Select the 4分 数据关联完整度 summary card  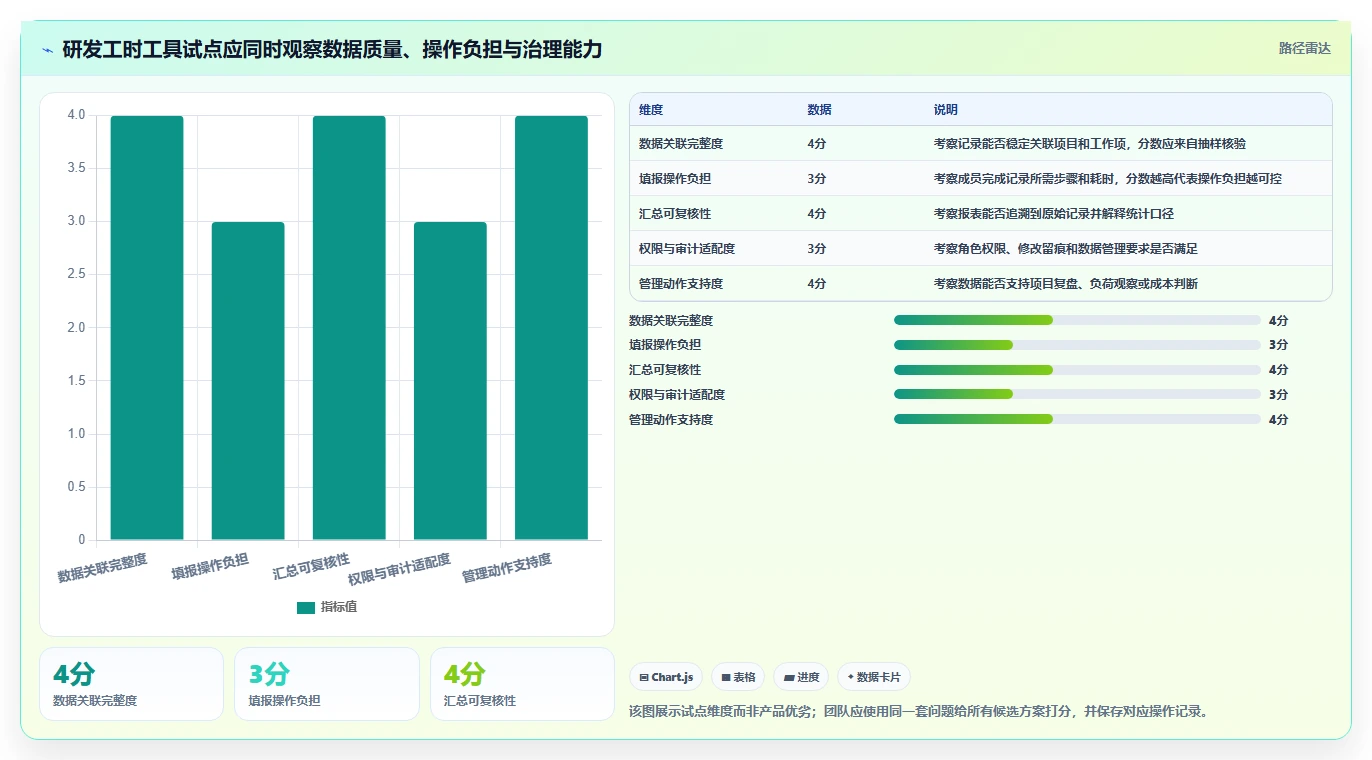point(131,684)
